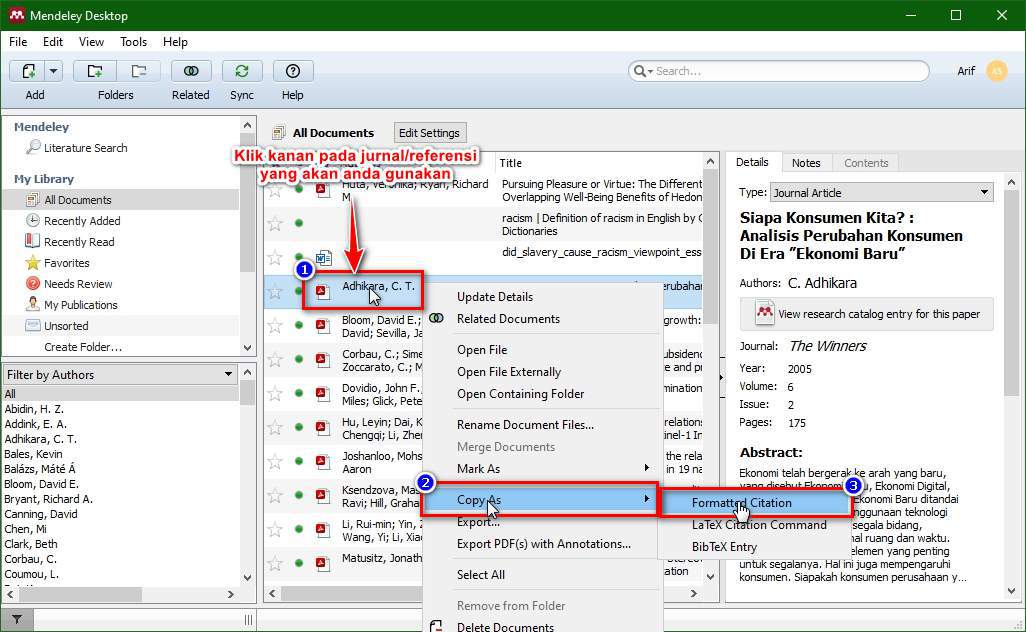This screenshot has width=1026, height=632.
Task: Open the Type Journal Article dropdown
Action: [x=881, y=192]
